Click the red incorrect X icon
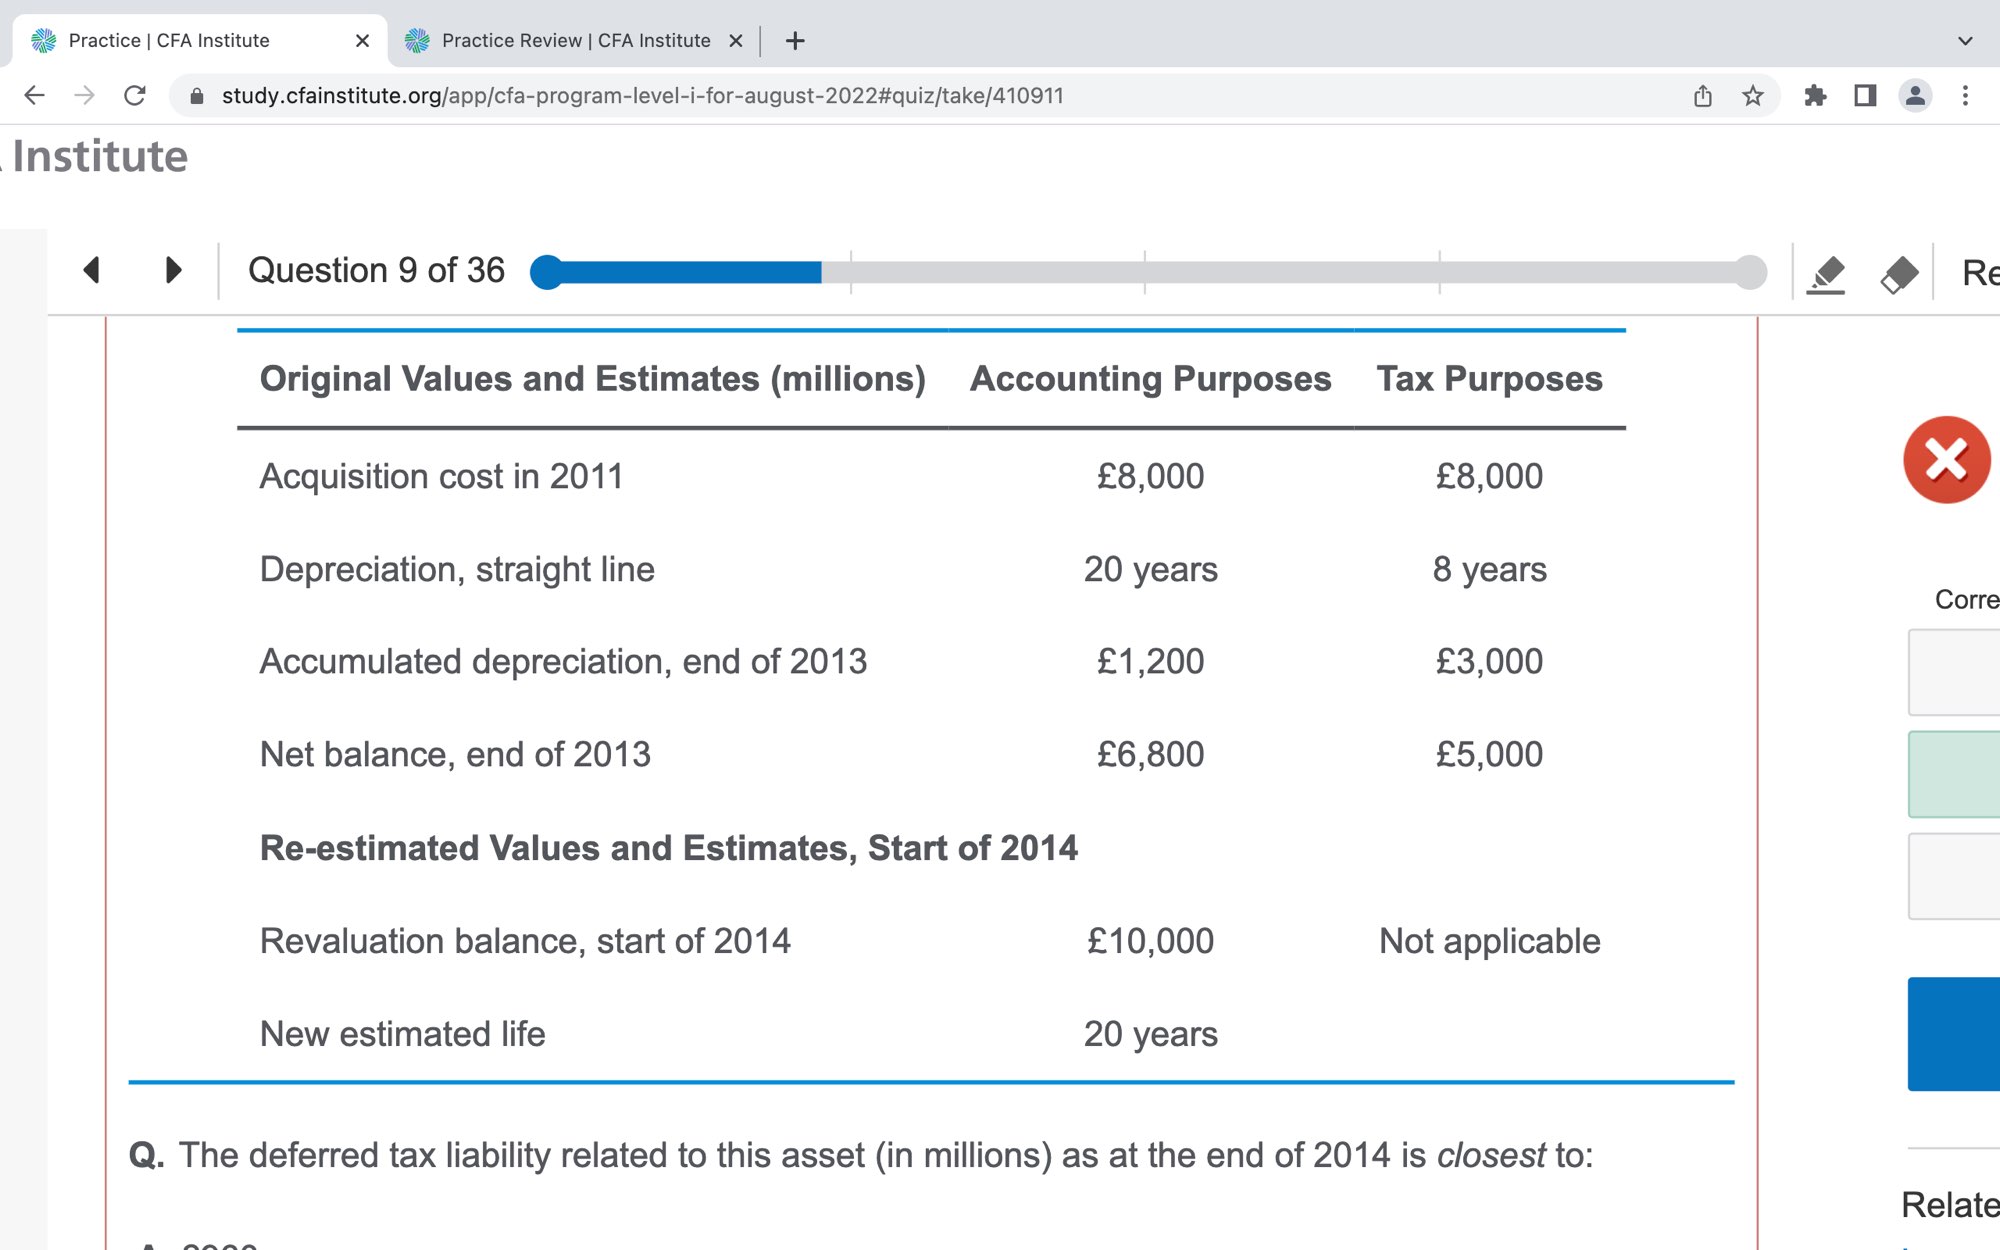 pos(1946,460)
